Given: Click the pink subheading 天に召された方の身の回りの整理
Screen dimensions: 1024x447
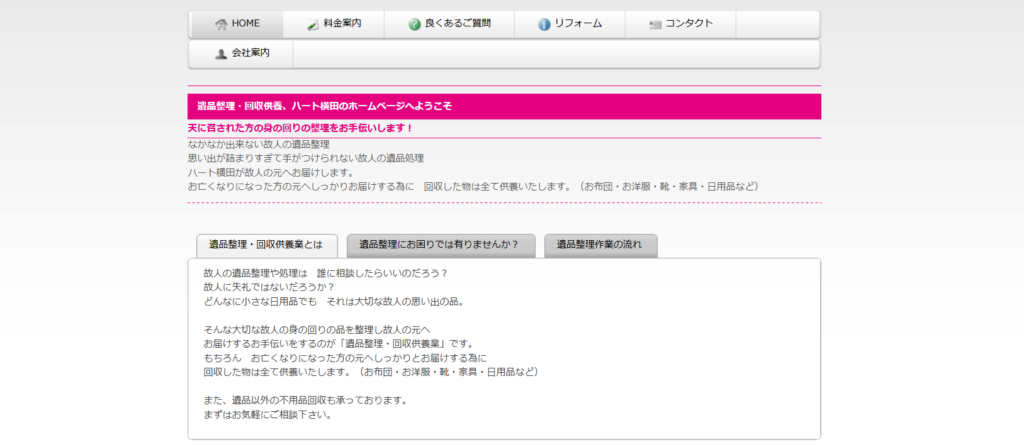Looking at the screenshot, I should [300, 129].
